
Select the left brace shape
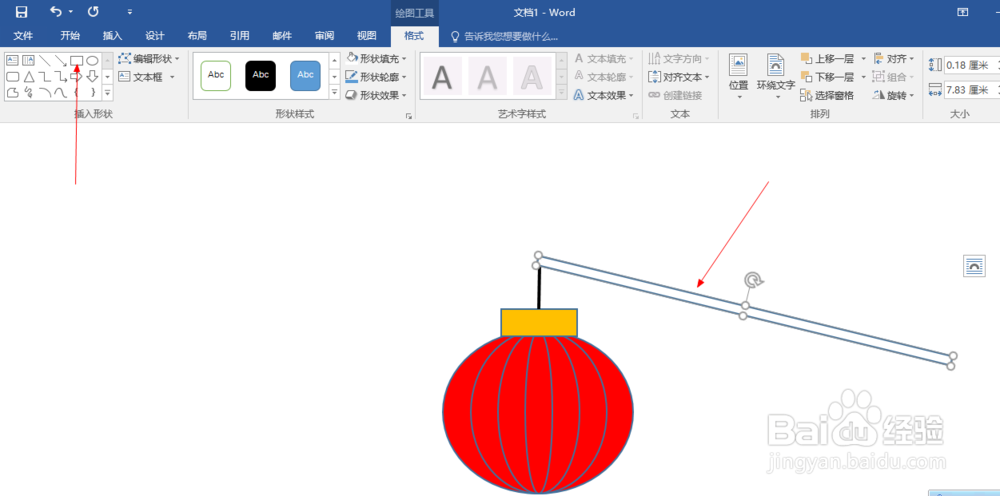[x=77, y=92]
